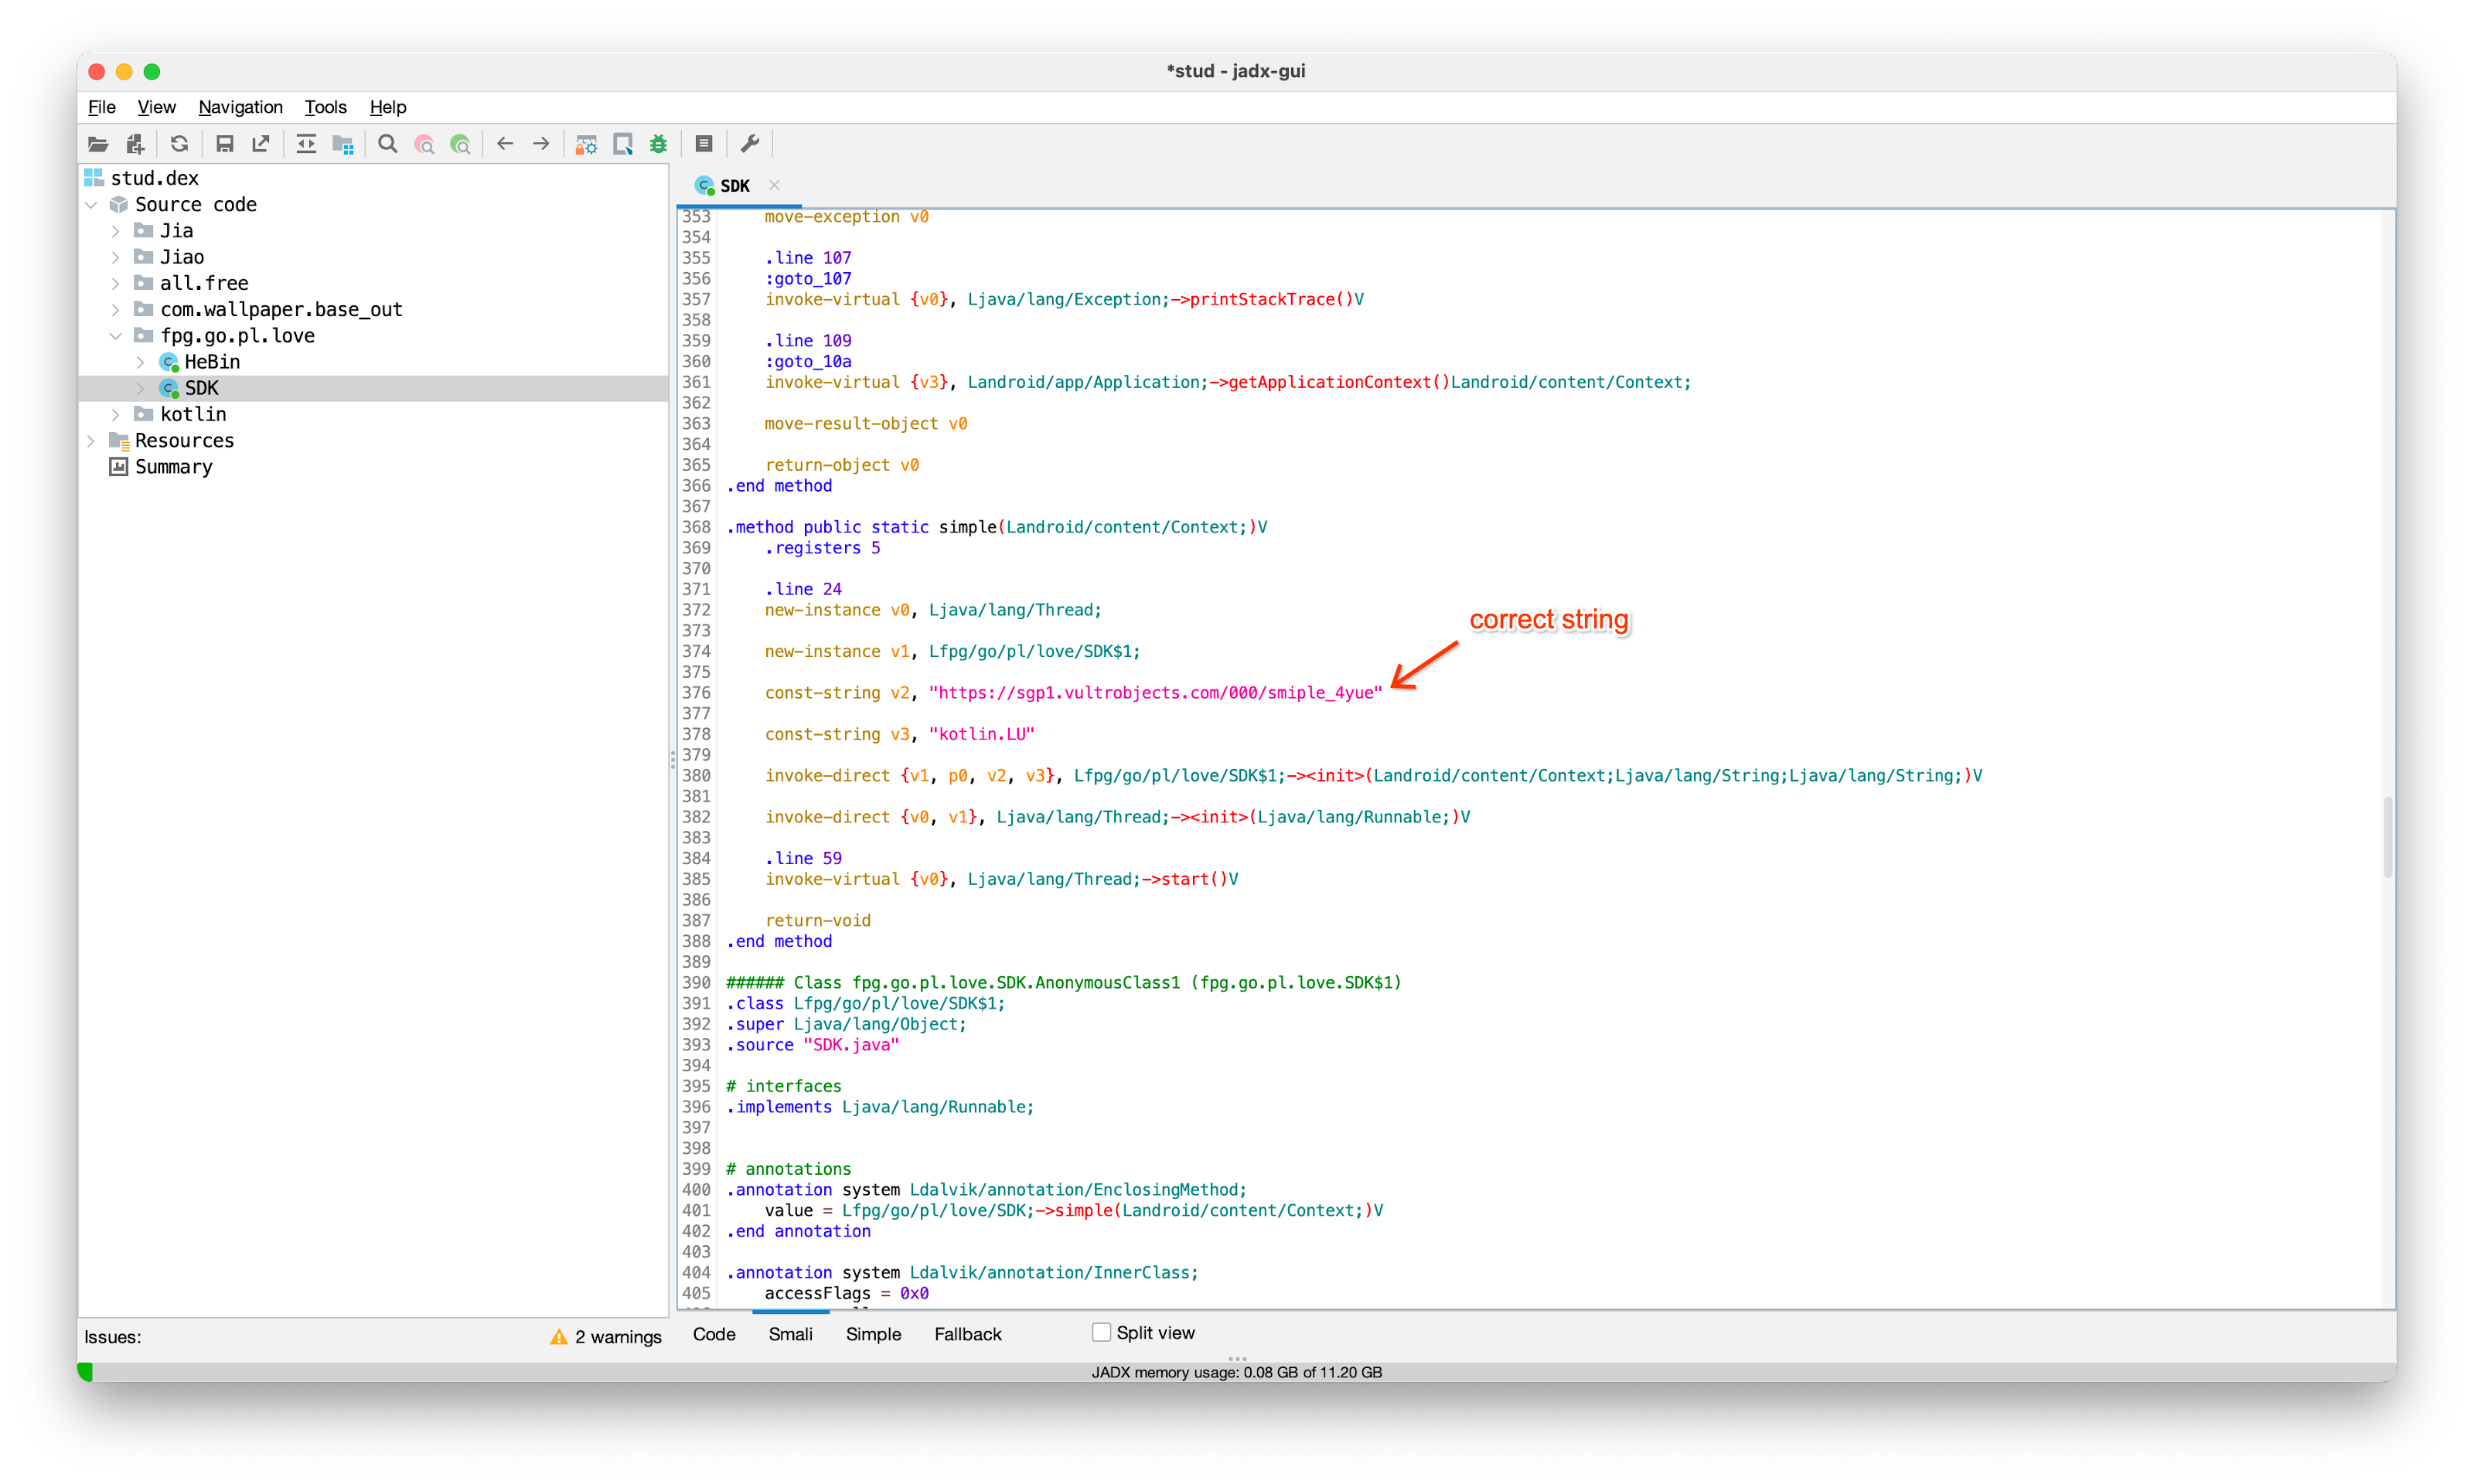Enable the Split view checkbox
The height and width of the screenshot is (1484, 2474).
tap(1101, 1332)
